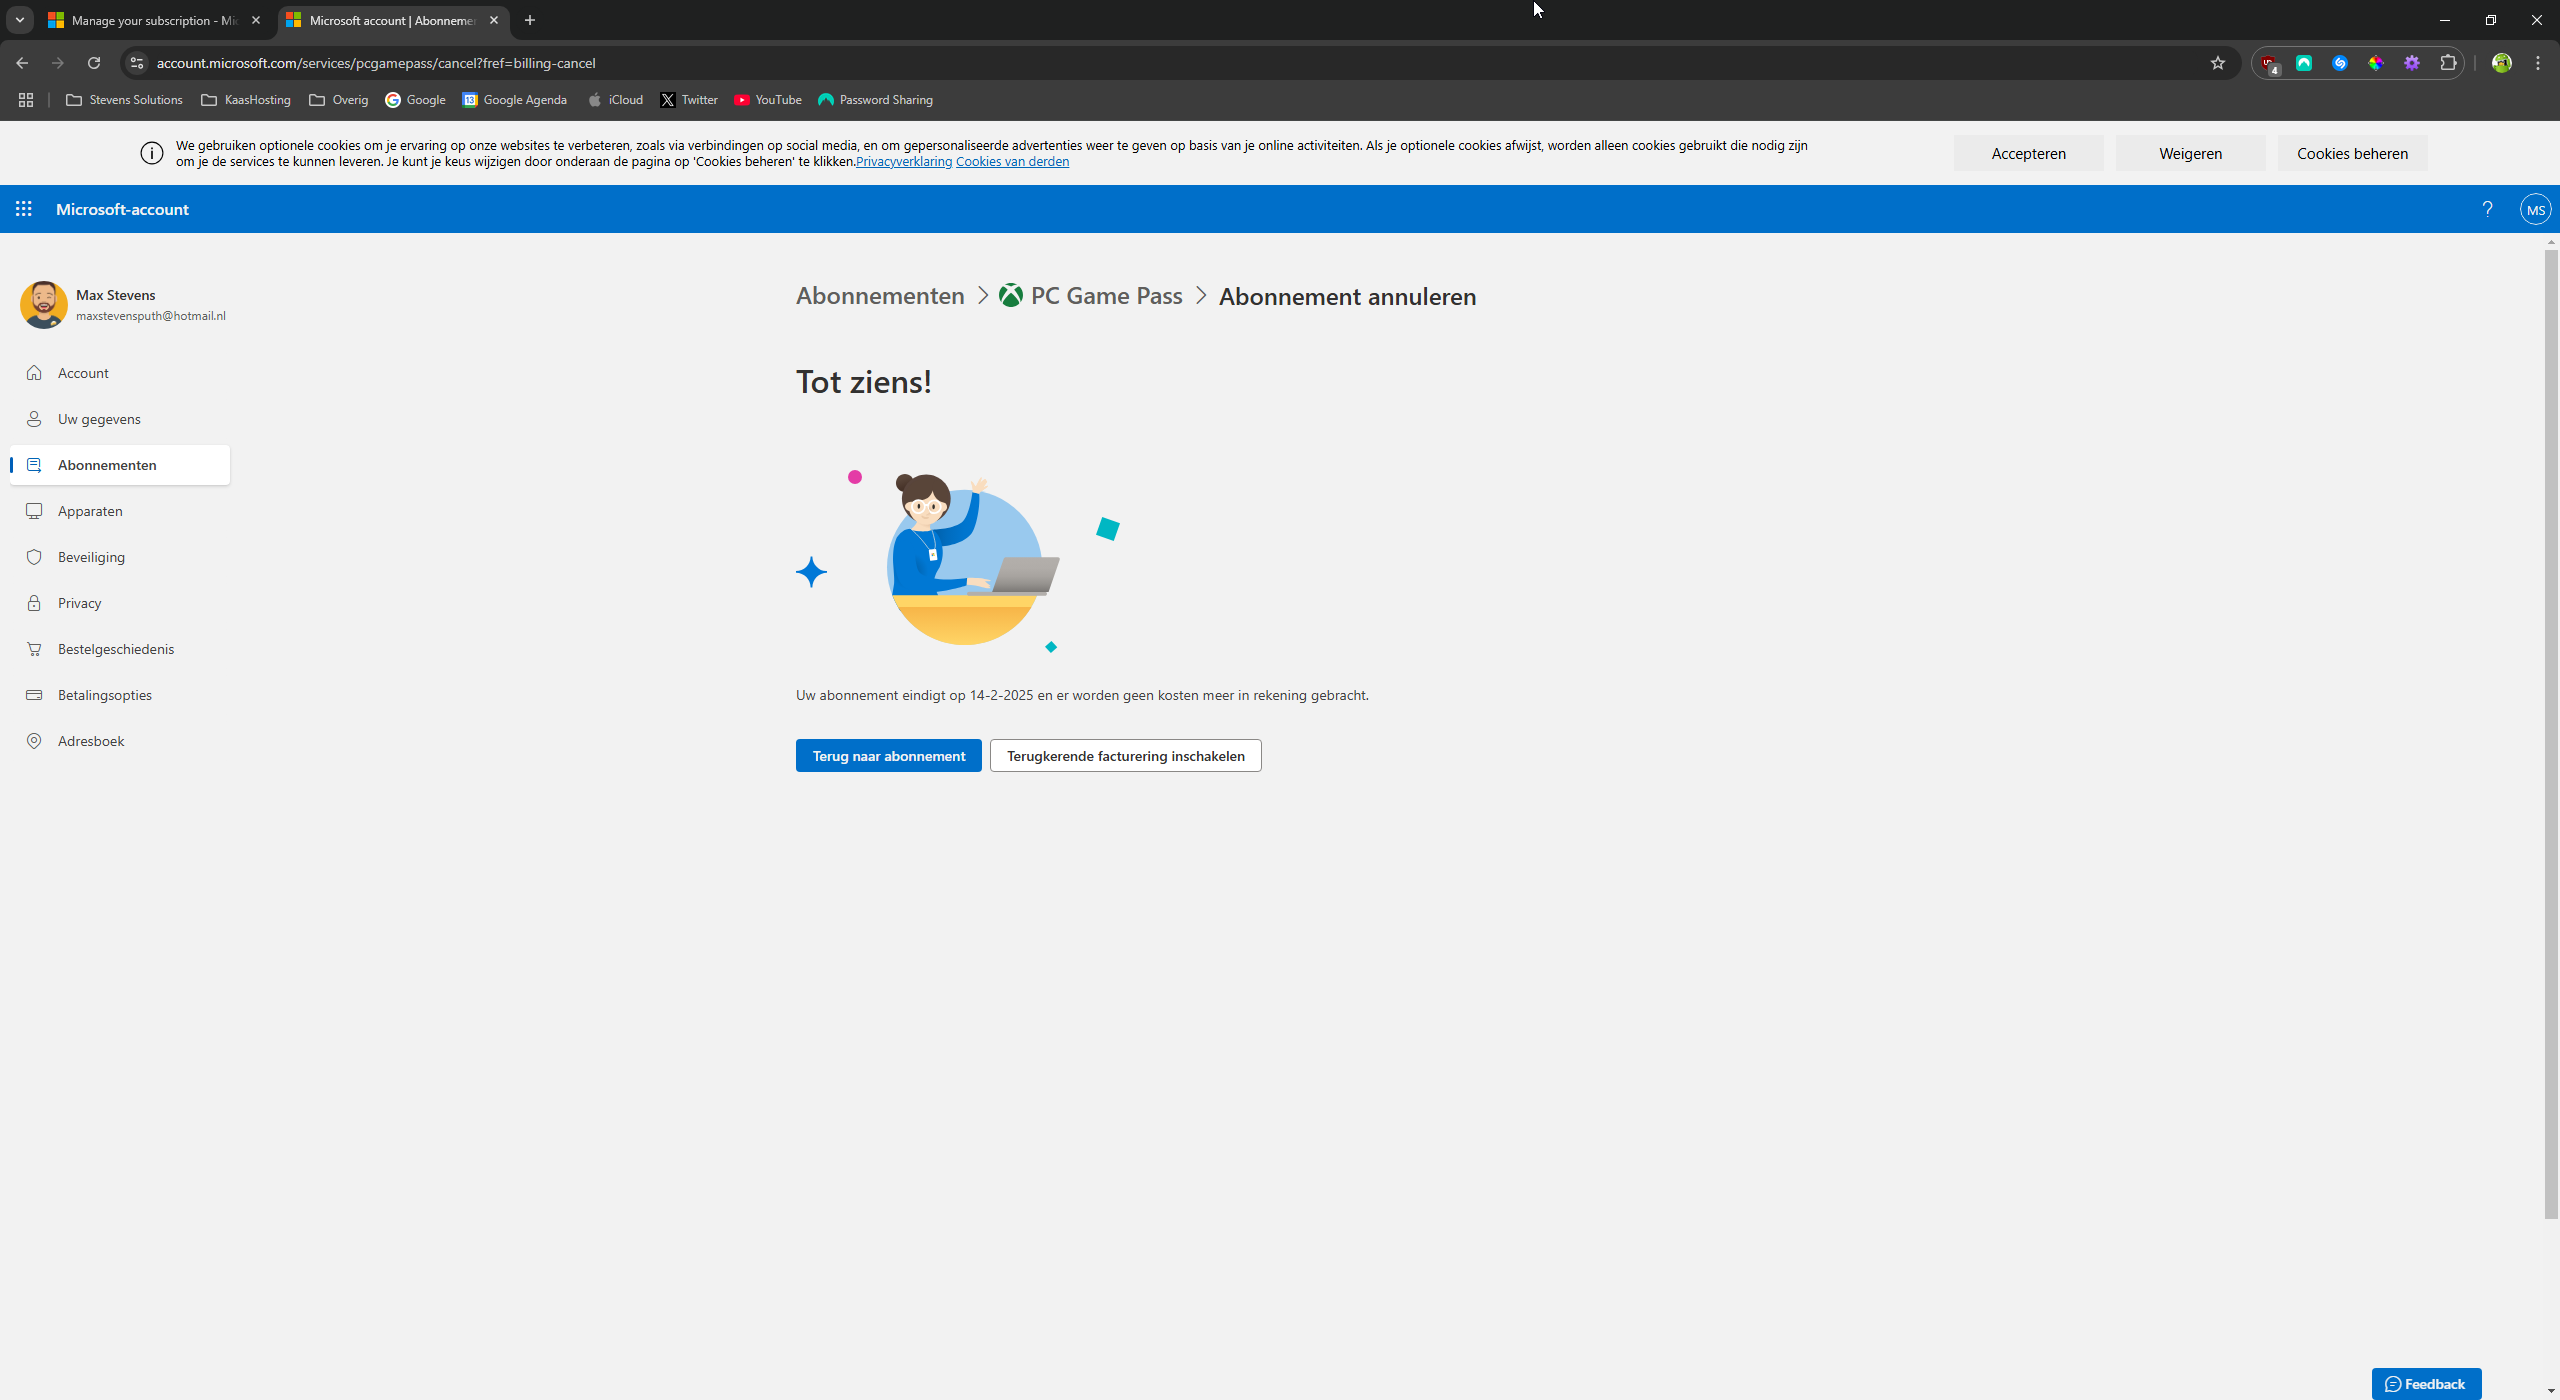Click Terugkerende facturering inschakelen button
Screen dimensions: 2560x1400
[x=1125, y=756]
